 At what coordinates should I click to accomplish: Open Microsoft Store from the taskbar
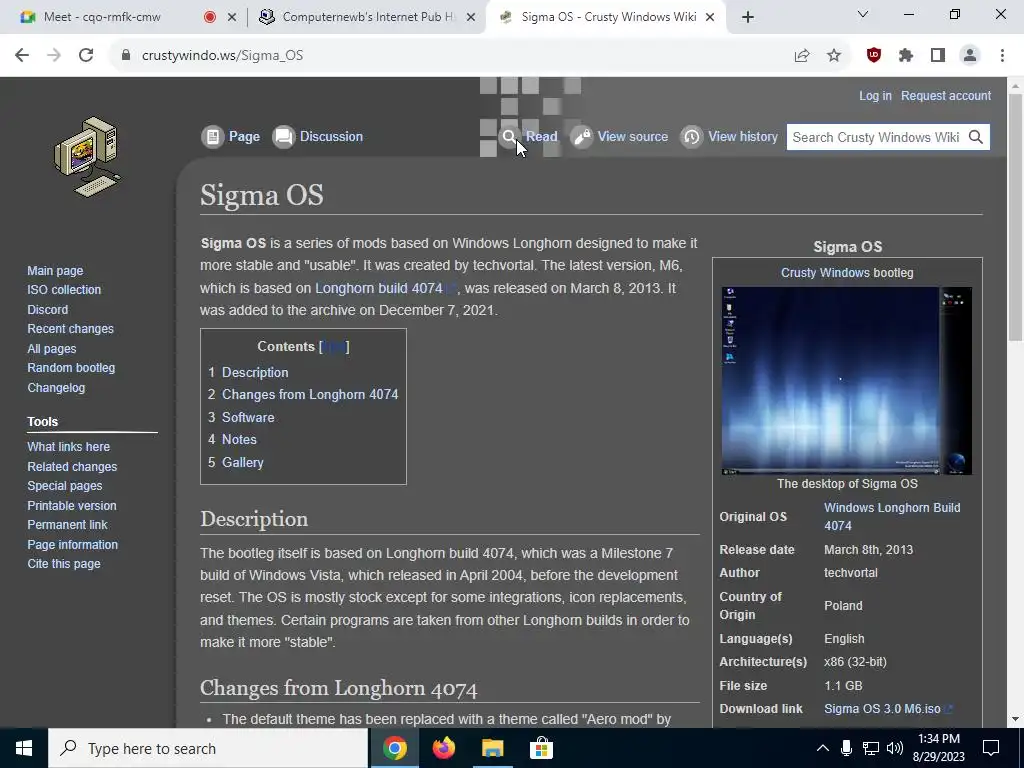[x=541, y=748]
